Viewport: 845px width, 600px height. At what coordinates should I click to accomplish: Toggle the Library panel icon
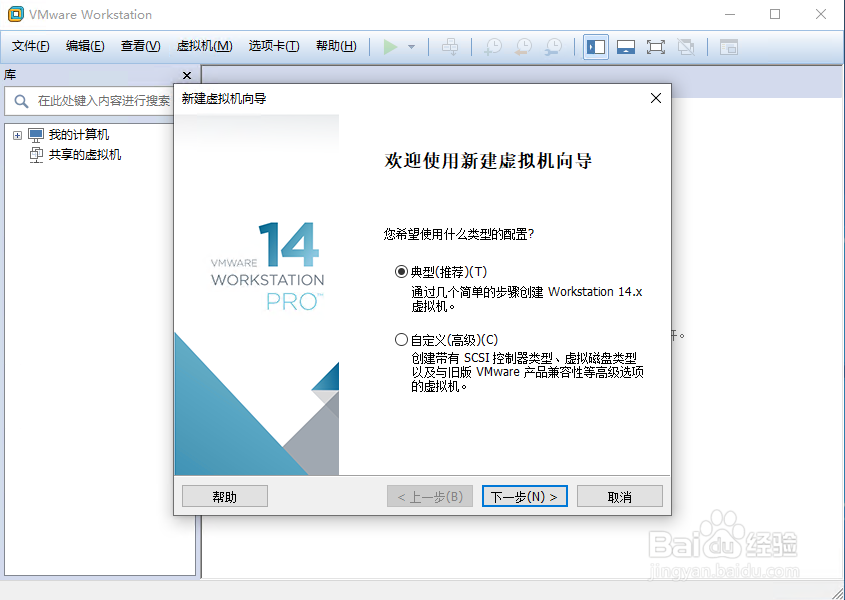tap(595, 46)
